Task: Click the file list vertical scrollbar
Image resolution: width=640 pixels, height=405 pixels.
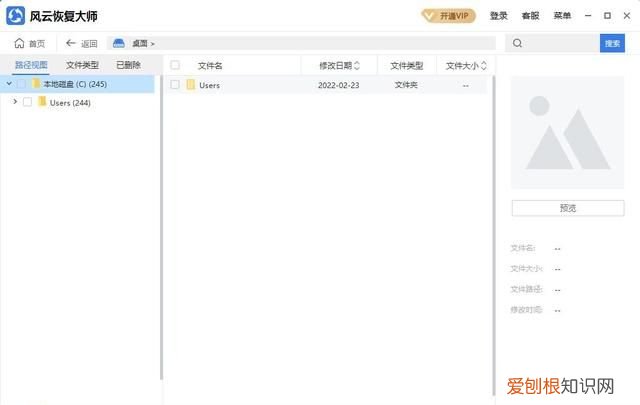Action: [493, 237]
